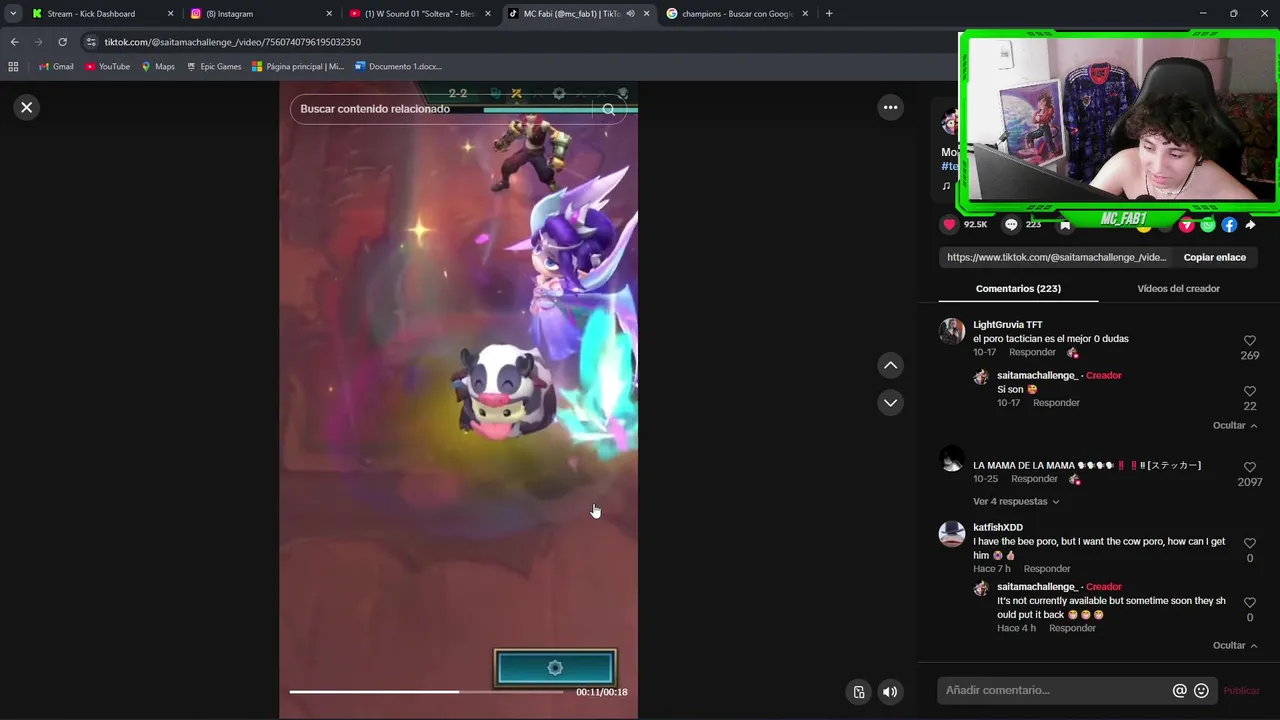The height and width of the screenshot is (720, 1280).
Task: Insert a mention with the @ icon
Action: click(x=1180, y=690)
